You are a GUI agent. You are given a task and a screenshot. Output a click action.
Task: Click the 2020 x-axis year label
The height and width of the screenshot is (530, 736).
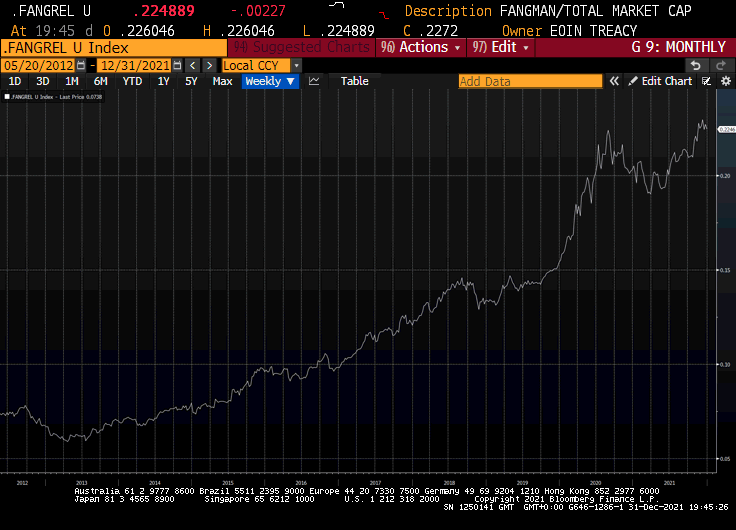tap(595, 483)
